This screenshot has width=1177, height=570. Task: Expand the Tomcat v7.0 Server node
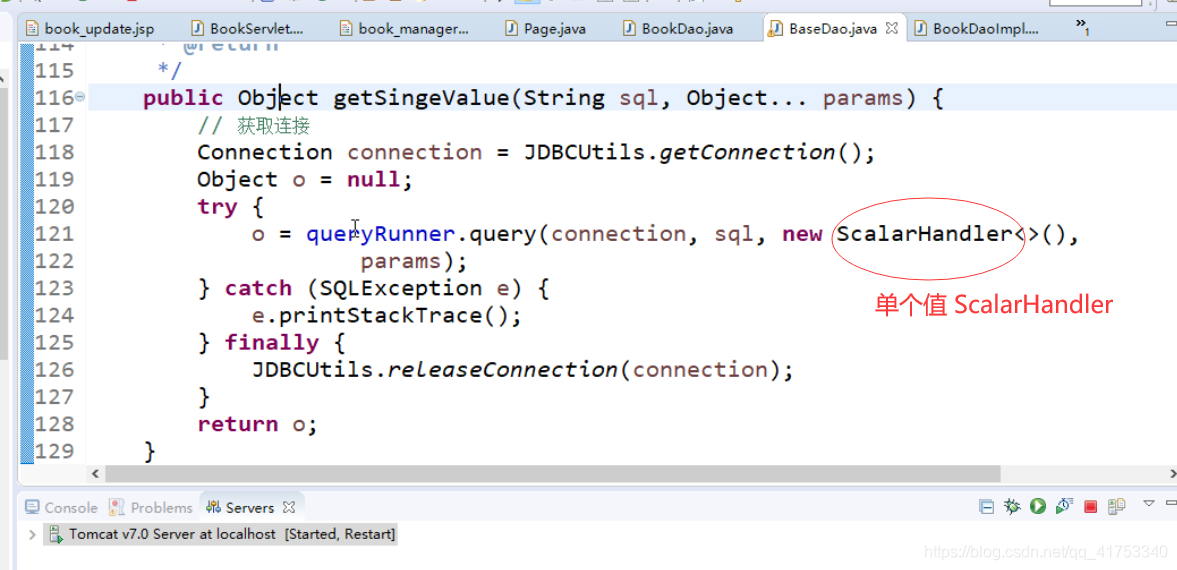32,535
